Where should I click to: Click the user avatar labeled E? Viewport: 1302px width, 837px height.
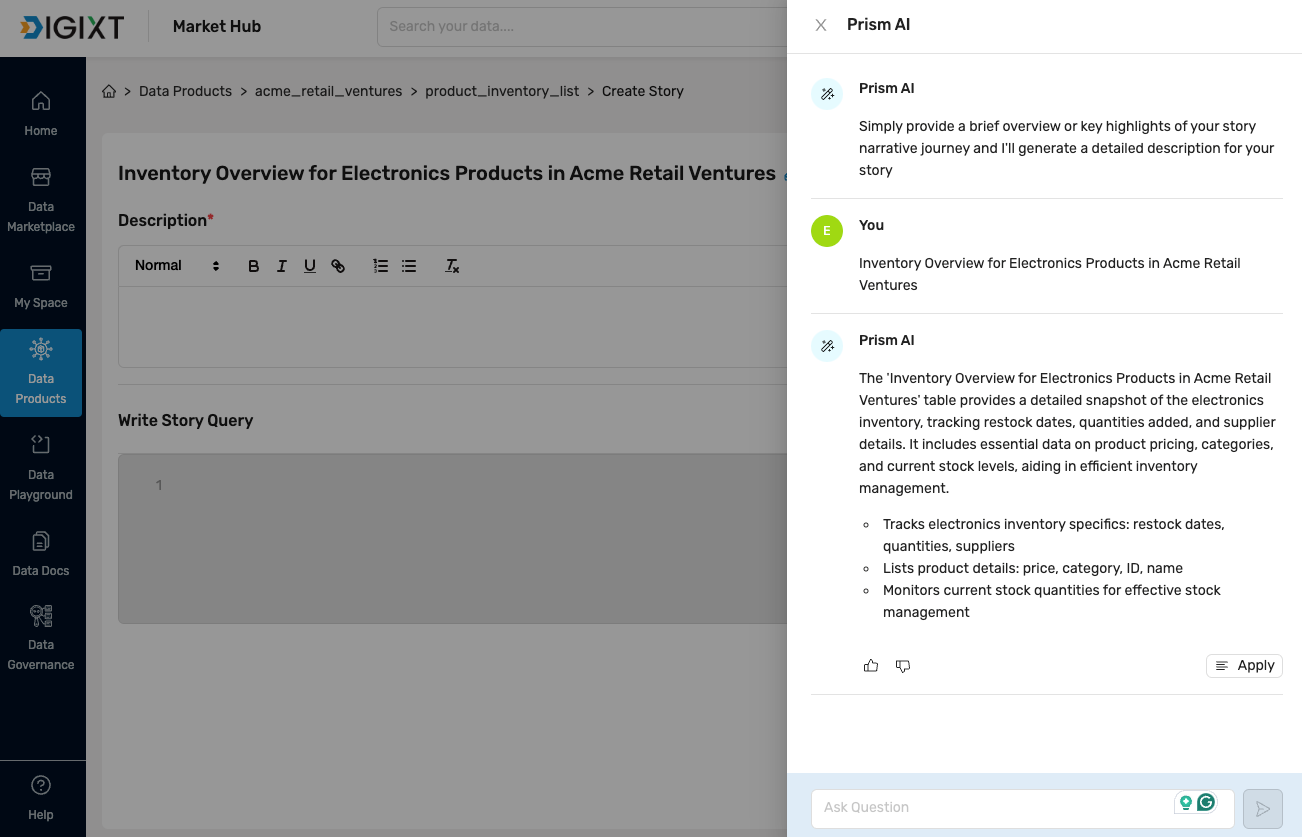click(827, 231)
